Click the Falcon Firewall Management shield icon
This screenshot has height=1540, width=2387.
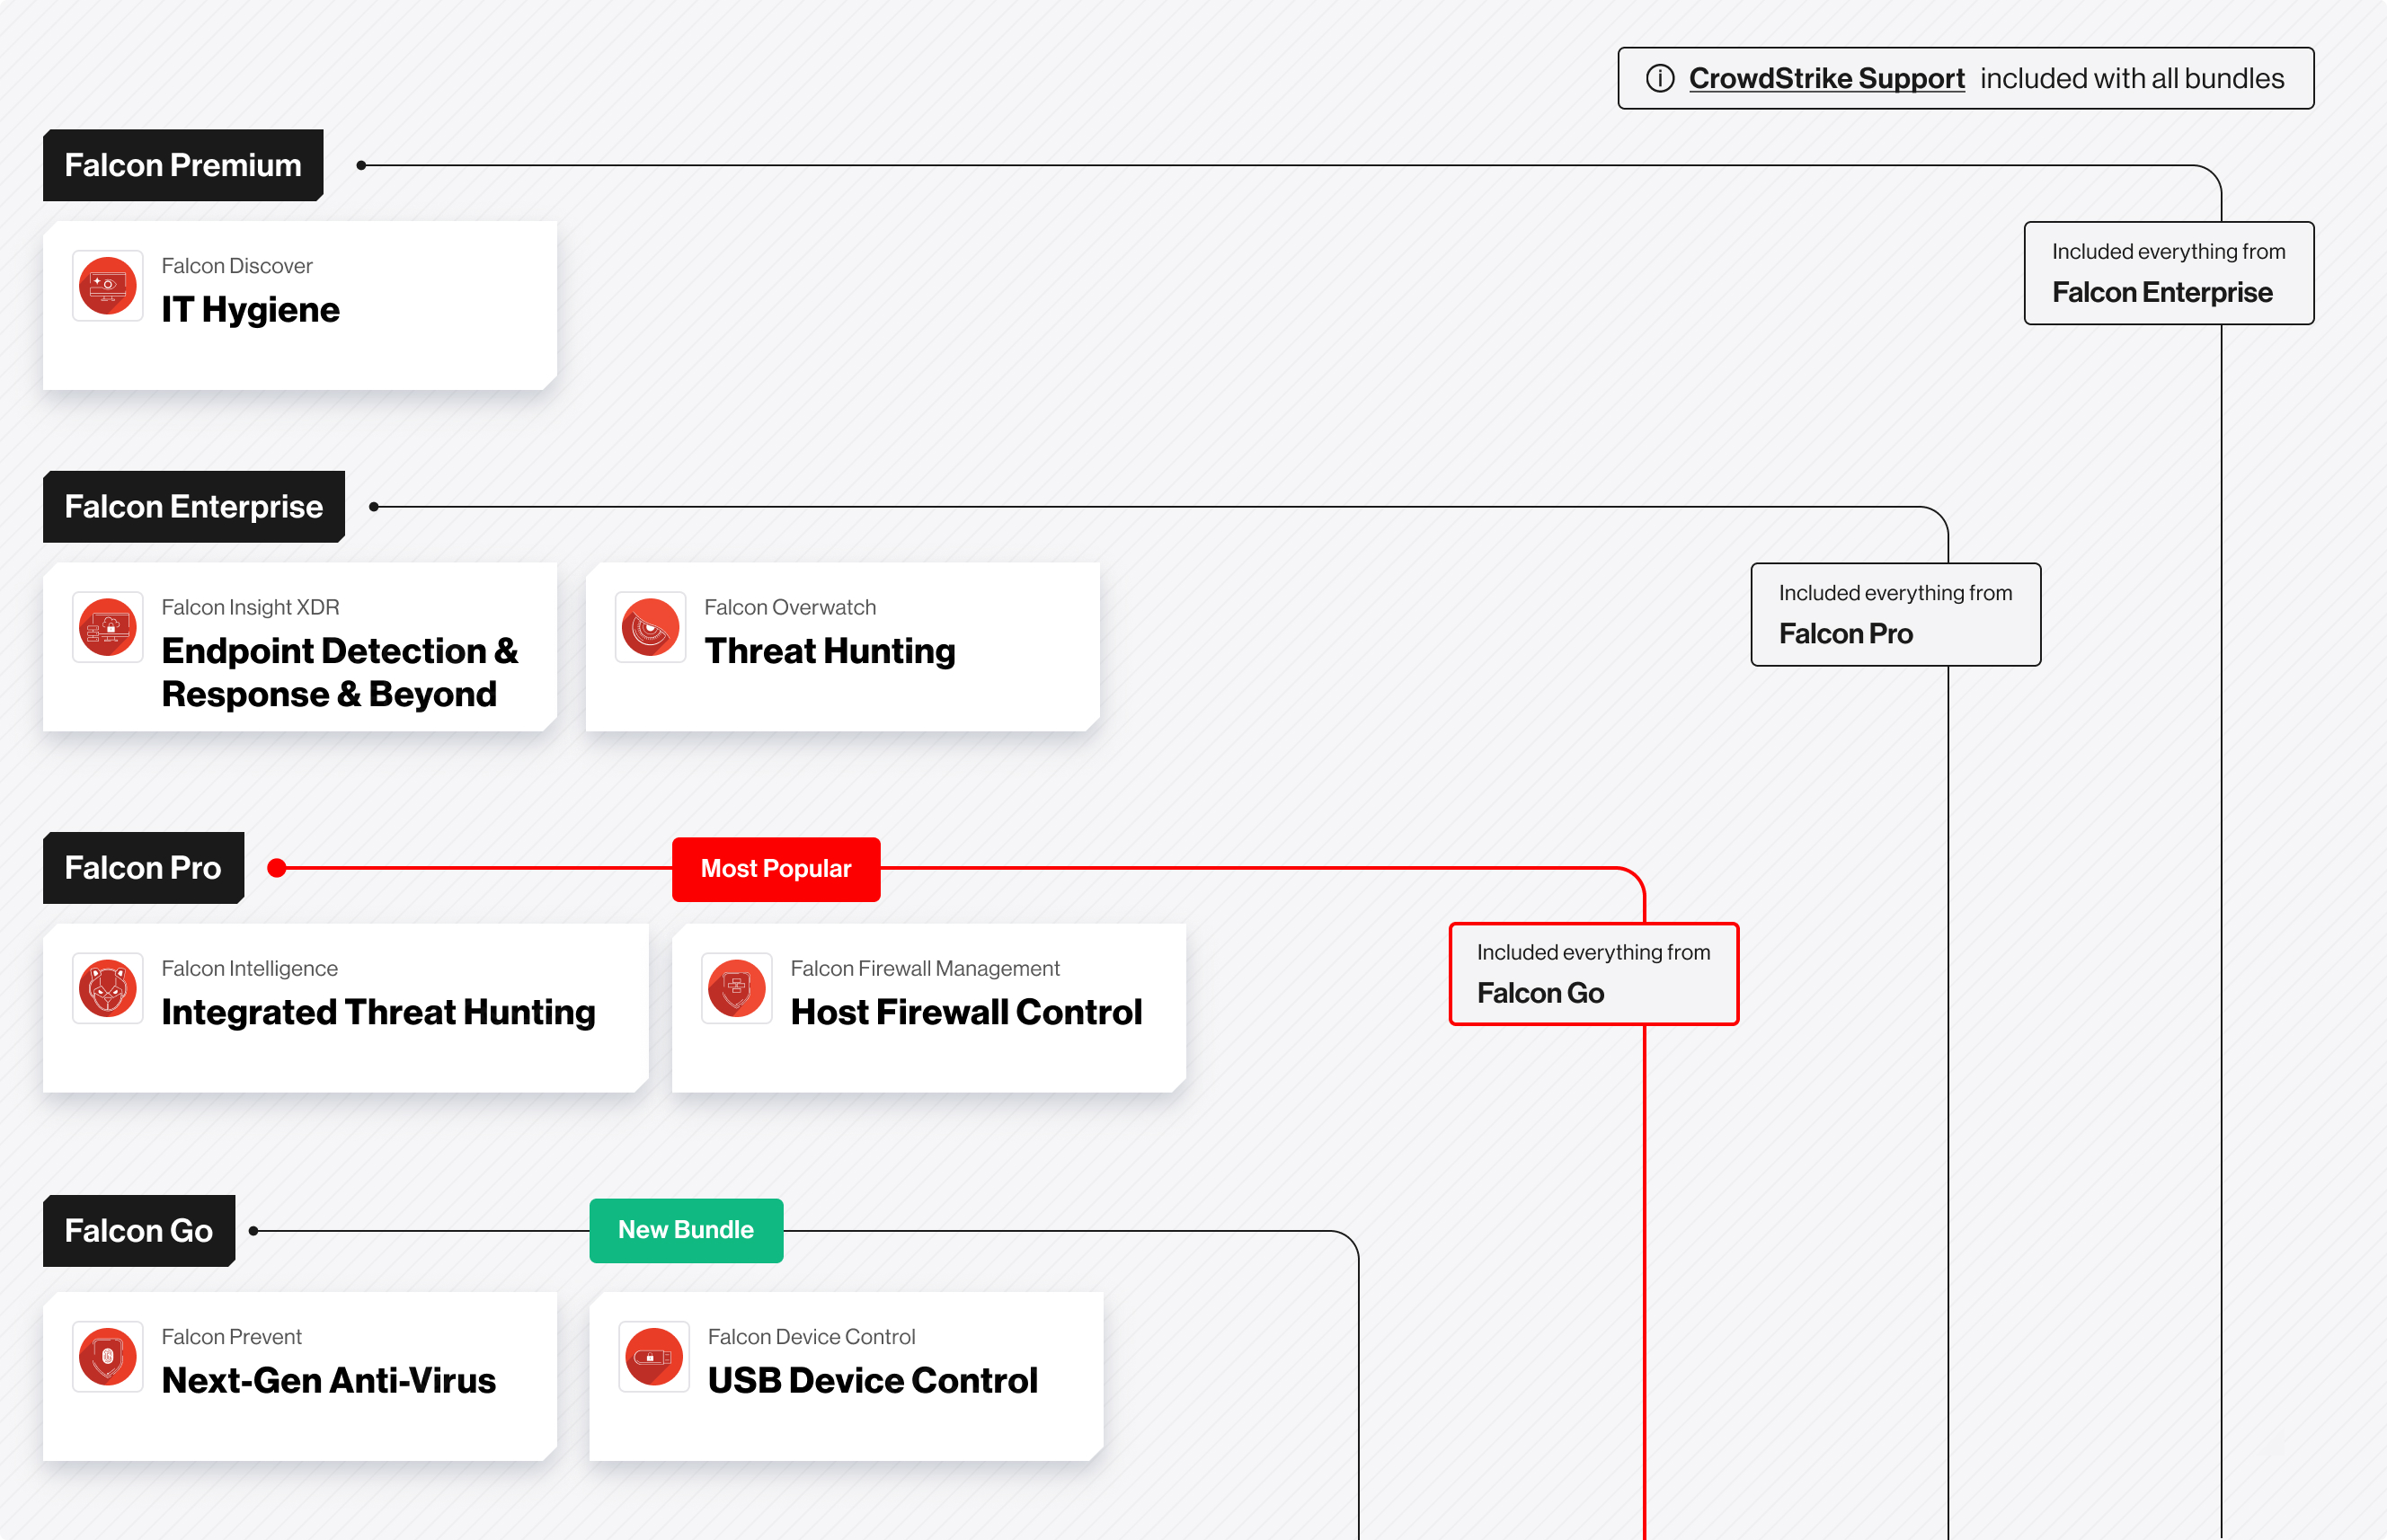(736, 988)
